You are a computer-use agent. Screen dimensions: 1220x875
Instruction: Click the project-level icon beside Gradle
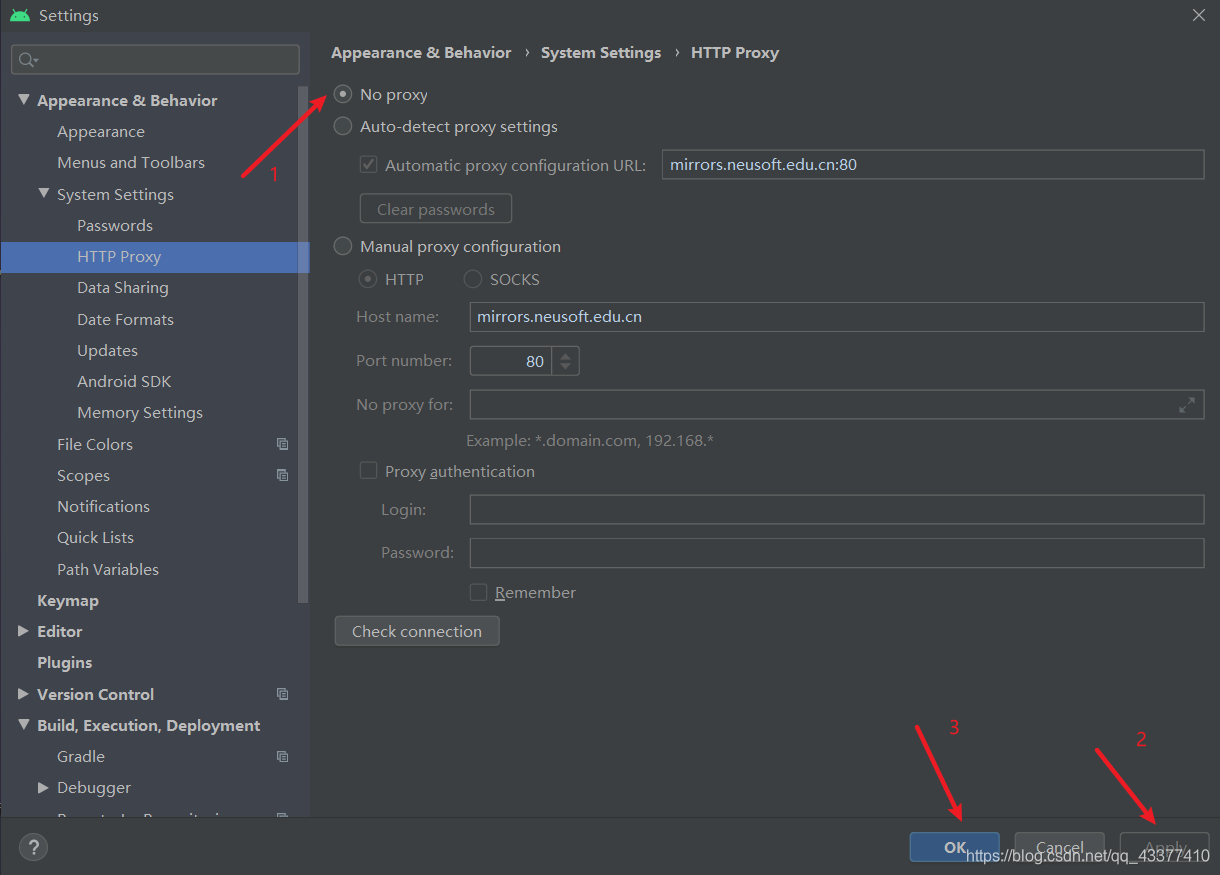[283, 756]
